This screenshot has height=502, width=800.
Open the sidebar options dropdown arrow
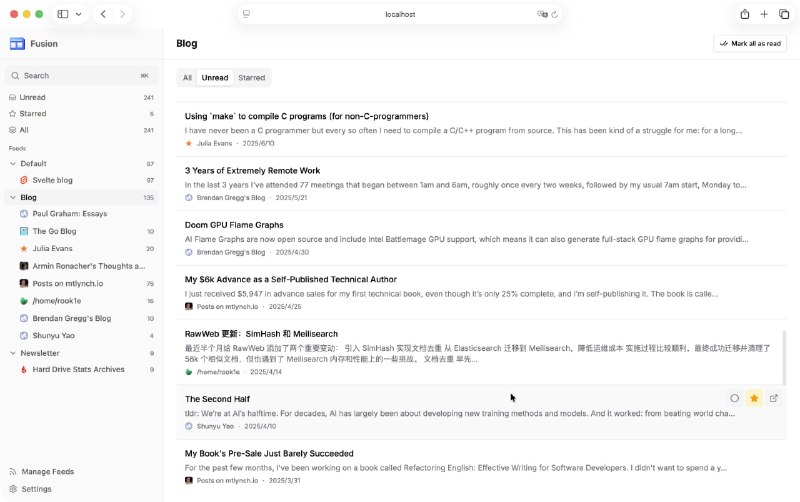[79, 14]
